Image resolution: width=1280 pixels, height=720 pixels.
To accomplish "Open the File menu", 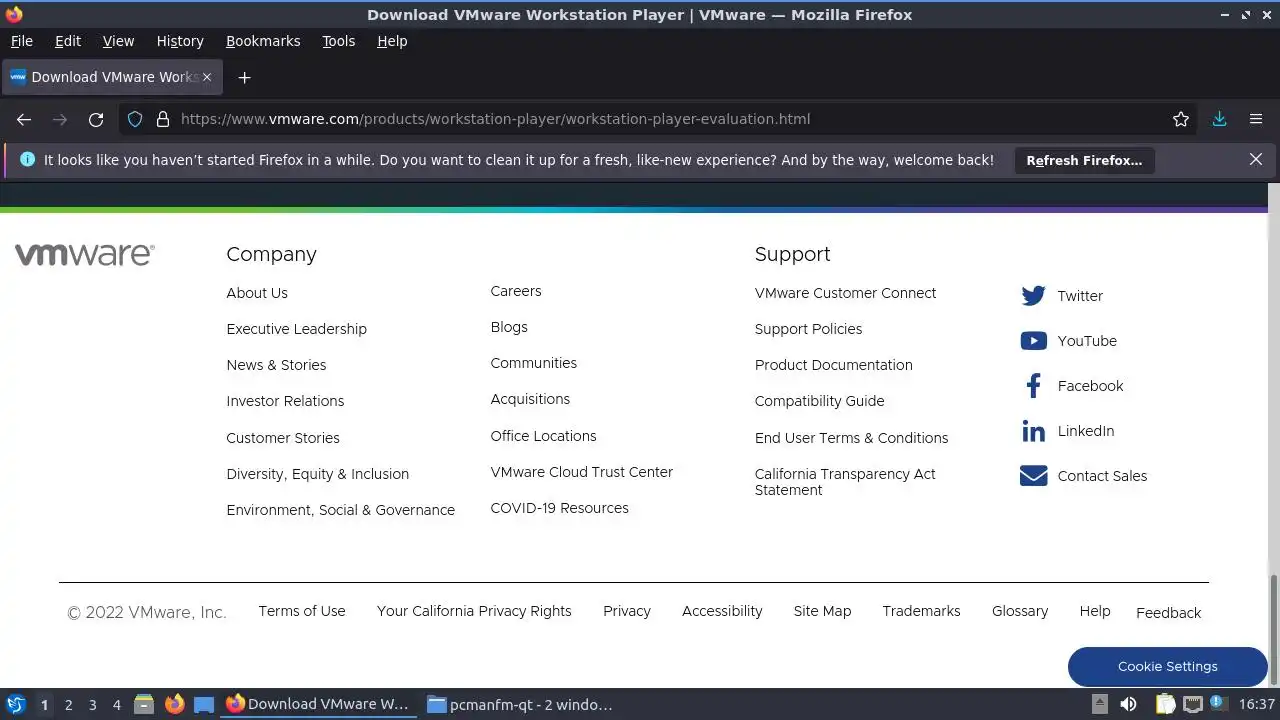I will tap(21, 41).
